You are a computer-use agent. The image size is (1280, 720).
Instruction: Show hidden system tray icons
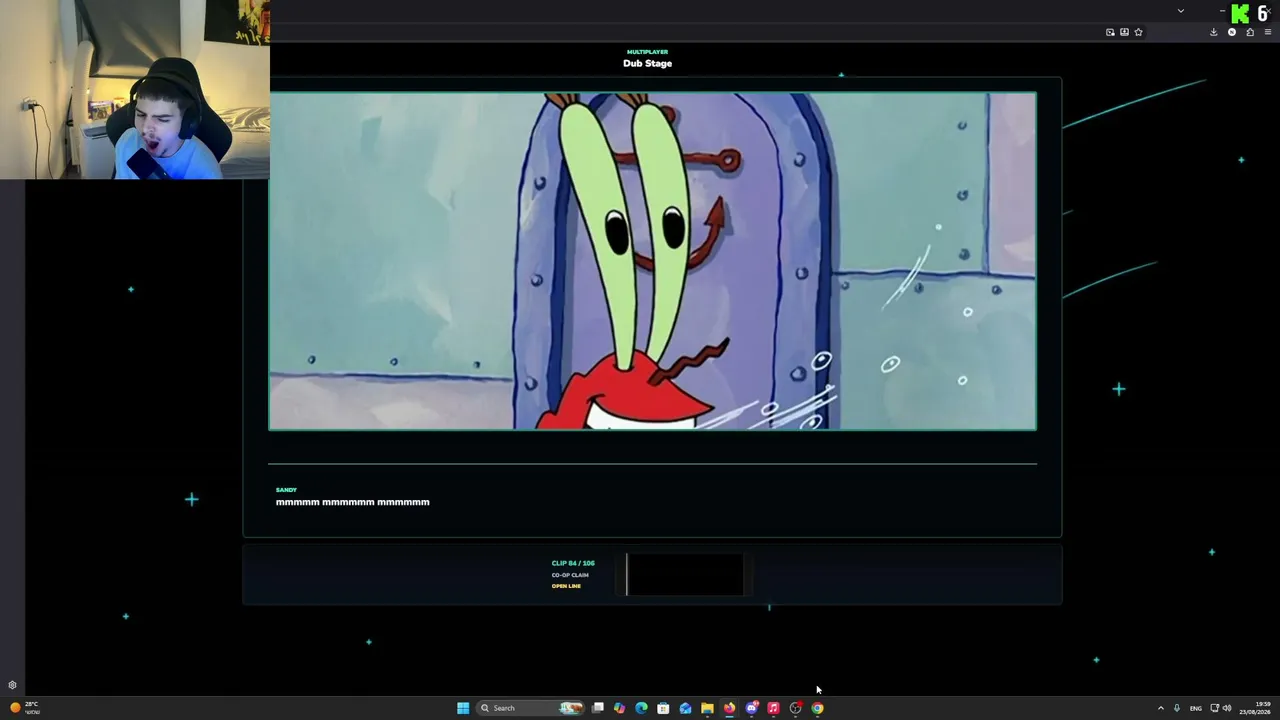[1160, 708]
